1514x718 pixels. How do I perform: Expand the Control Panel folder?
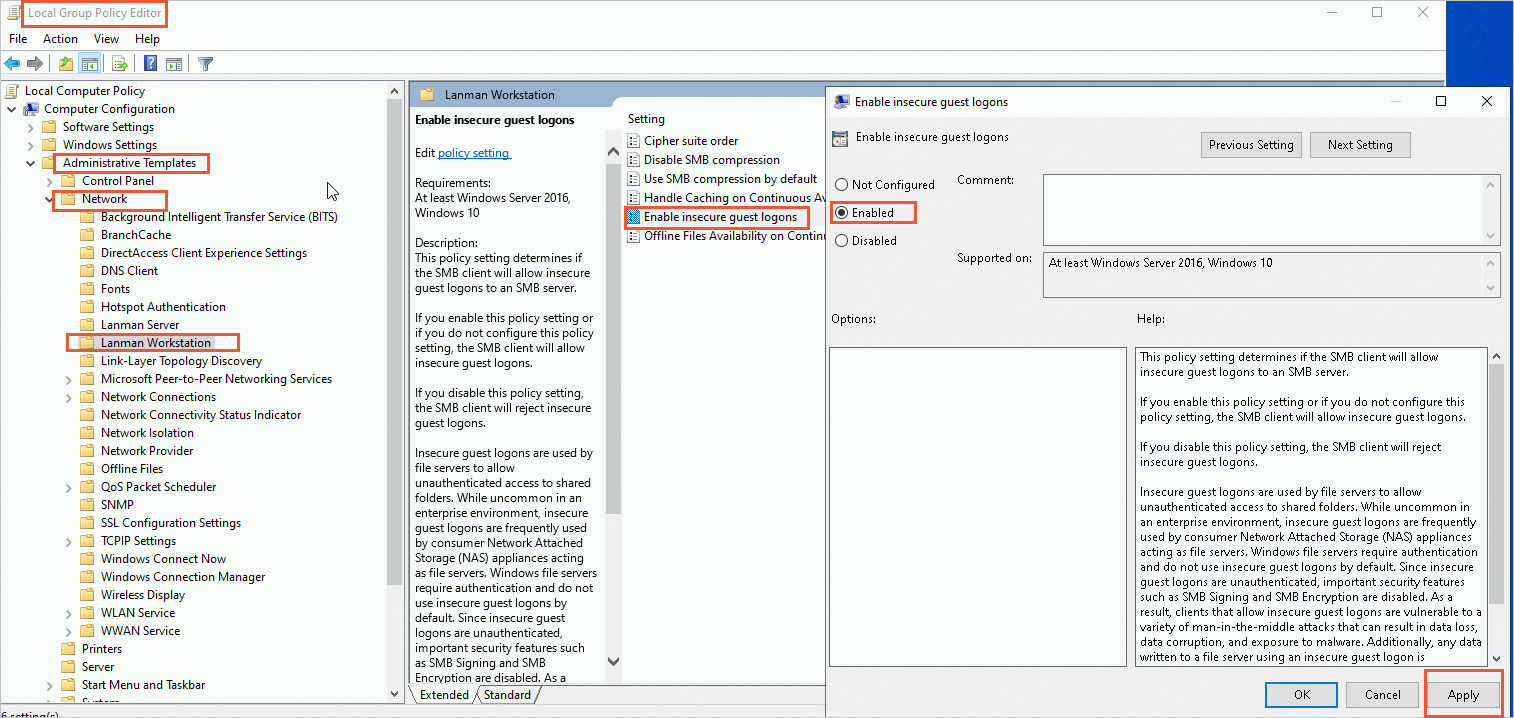[x=49, y=181]
